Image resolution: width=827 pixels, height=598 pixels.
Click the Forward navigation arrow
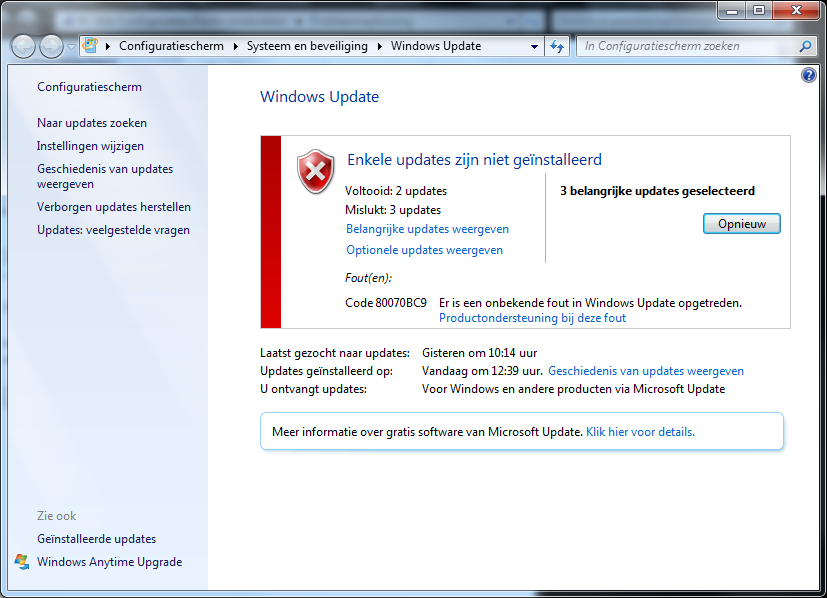[51, 46]
